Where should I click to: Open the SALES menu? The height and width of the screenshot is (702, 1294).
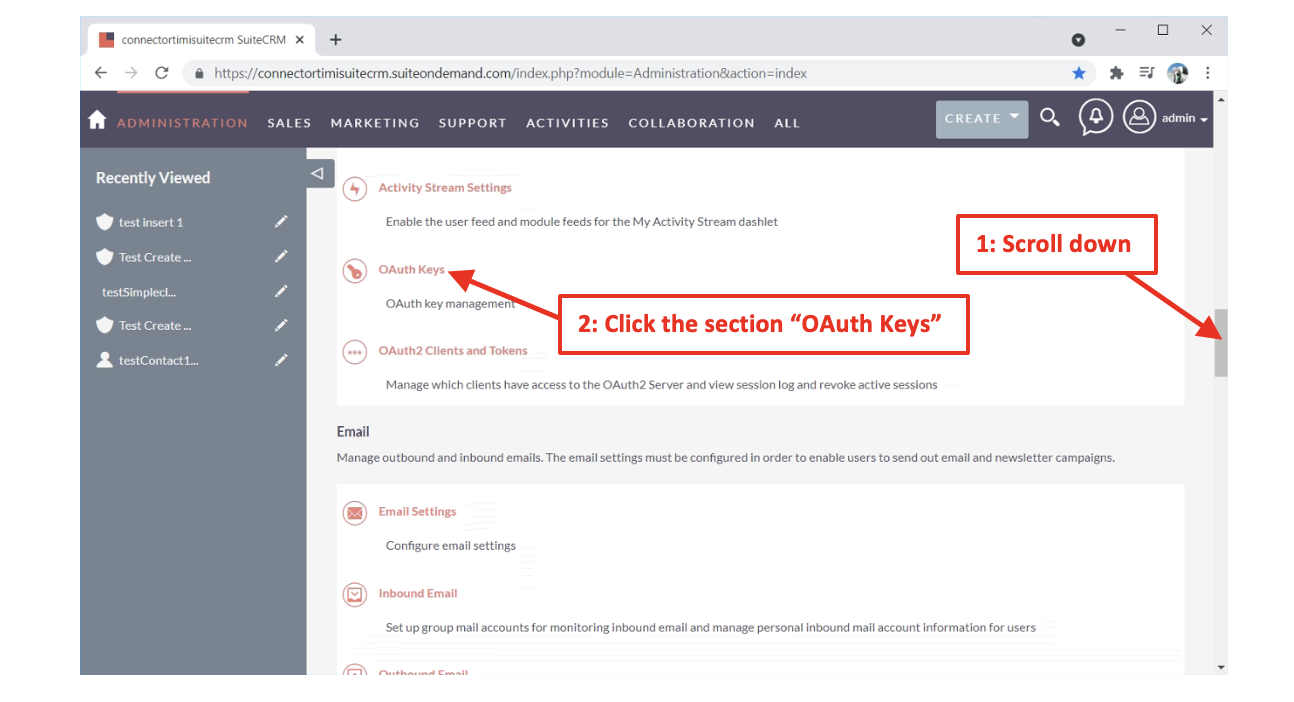[x=289, y=123]
